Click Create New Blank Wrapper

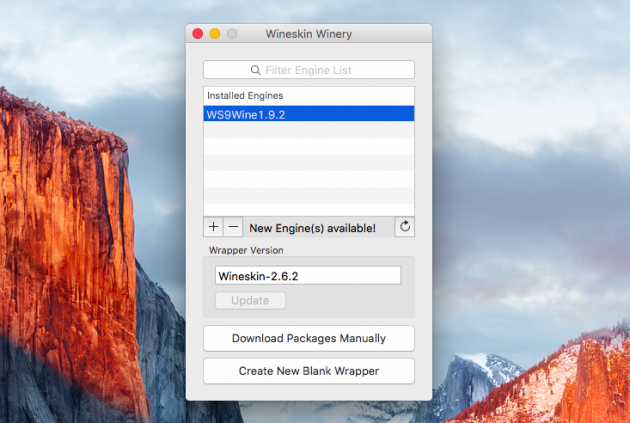(x=309, y=371)
